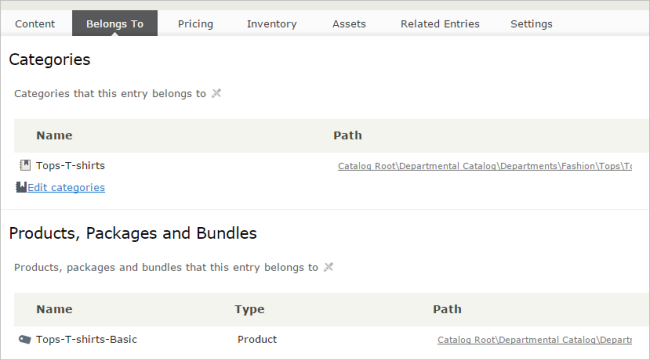
Task: Open the Inventory tab
Action: click(x=272, y=24)
